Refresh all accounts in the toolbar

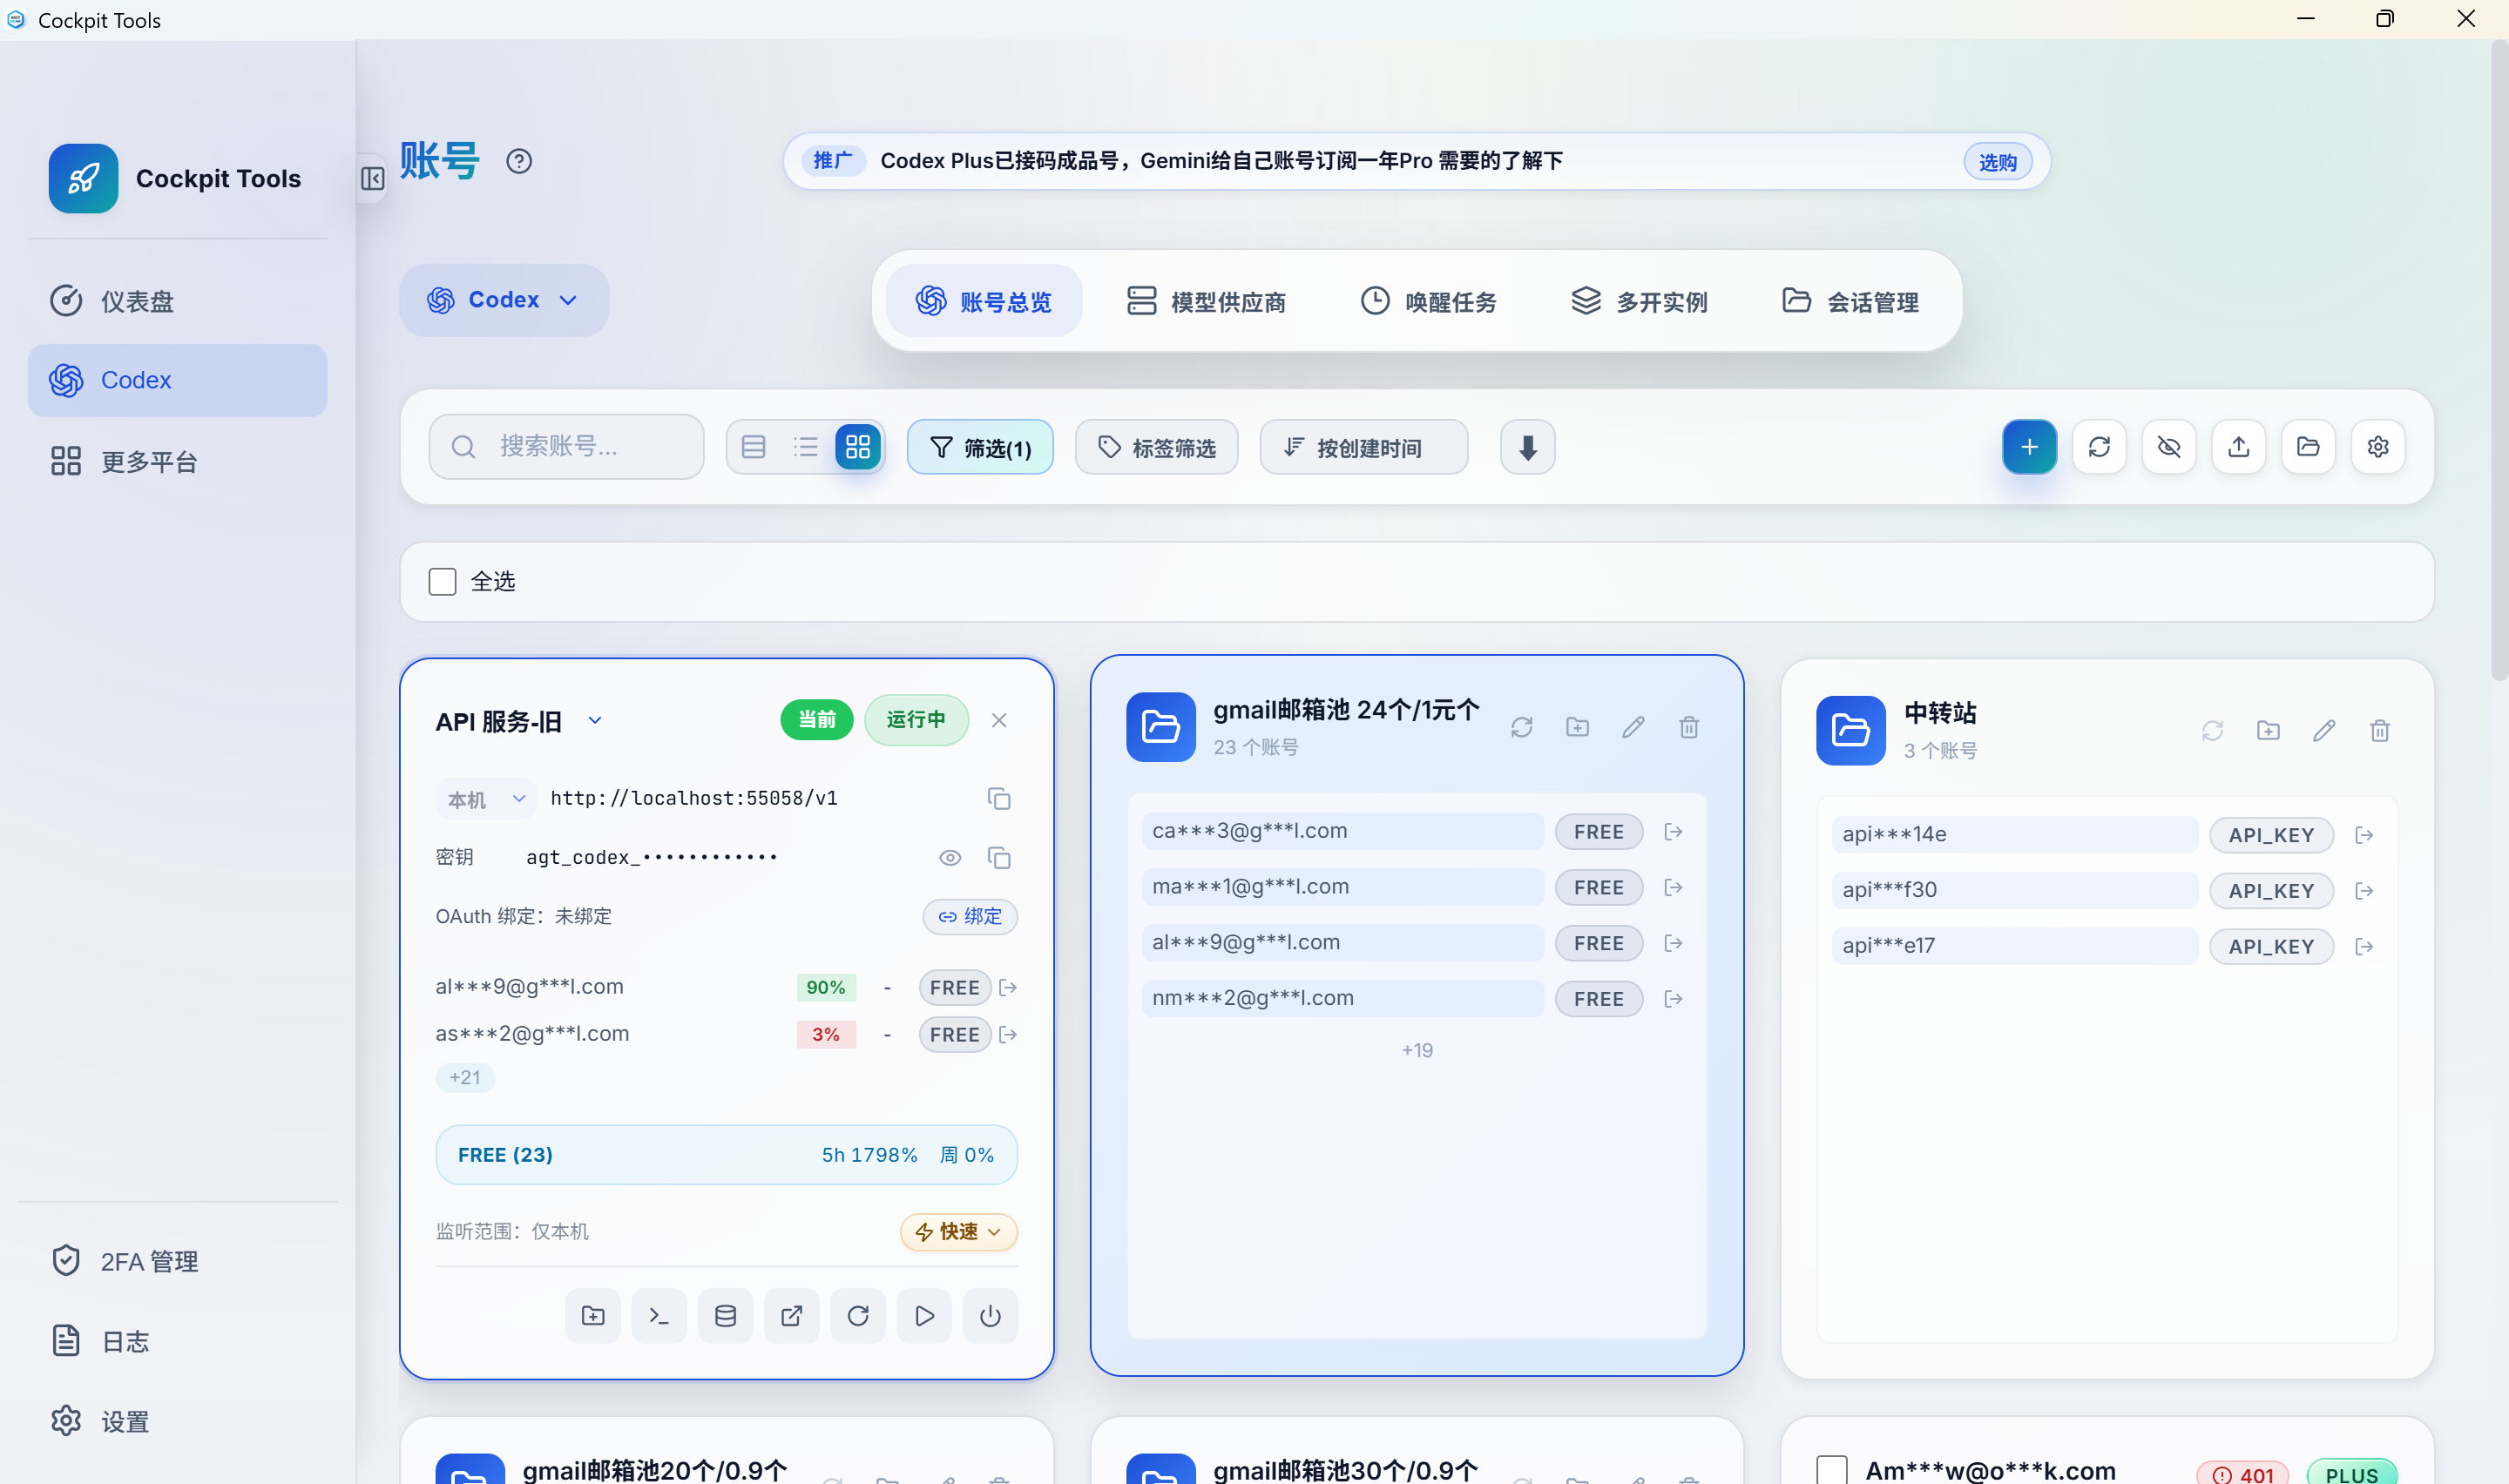(2099, 447)
